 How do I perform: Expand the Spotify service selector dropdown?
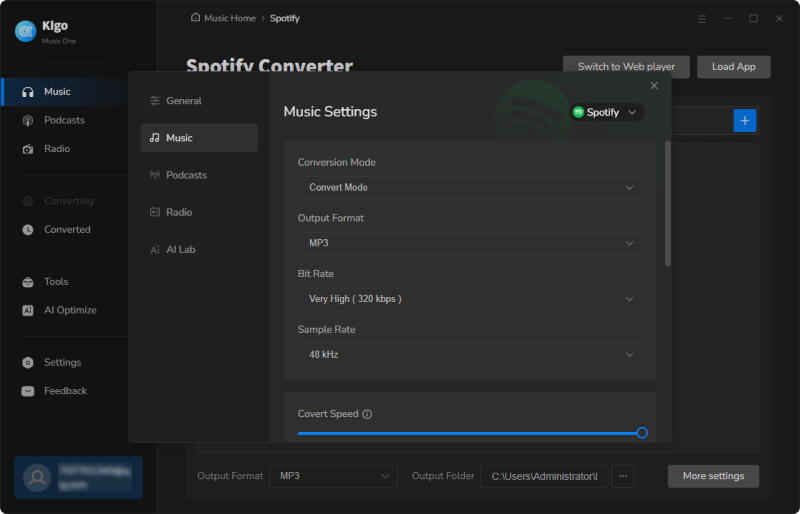point(606,112)
